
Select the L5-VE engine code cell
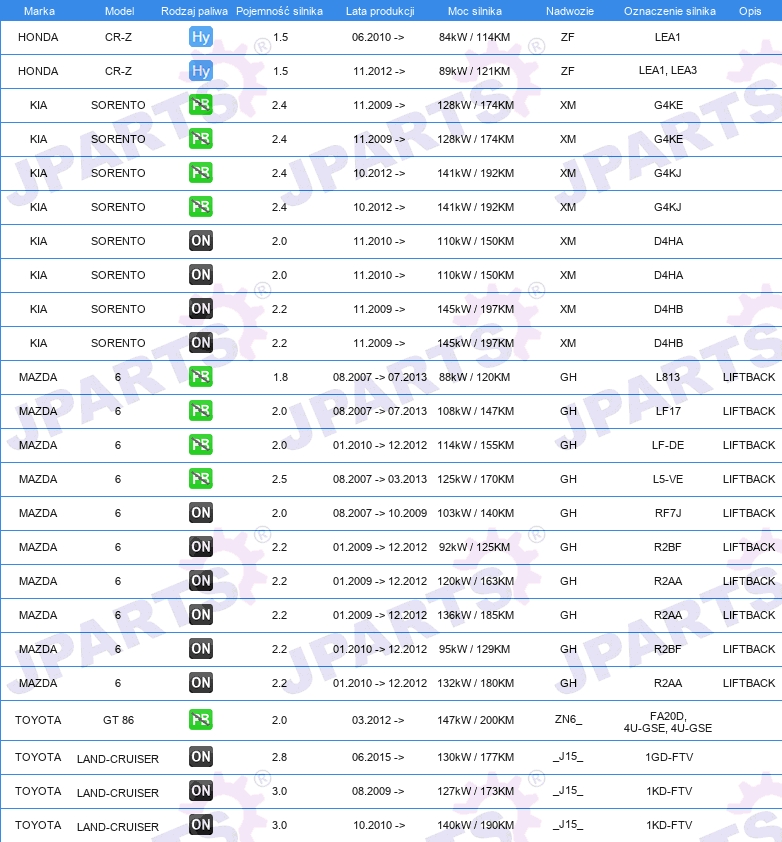click(x=668, y=479)
